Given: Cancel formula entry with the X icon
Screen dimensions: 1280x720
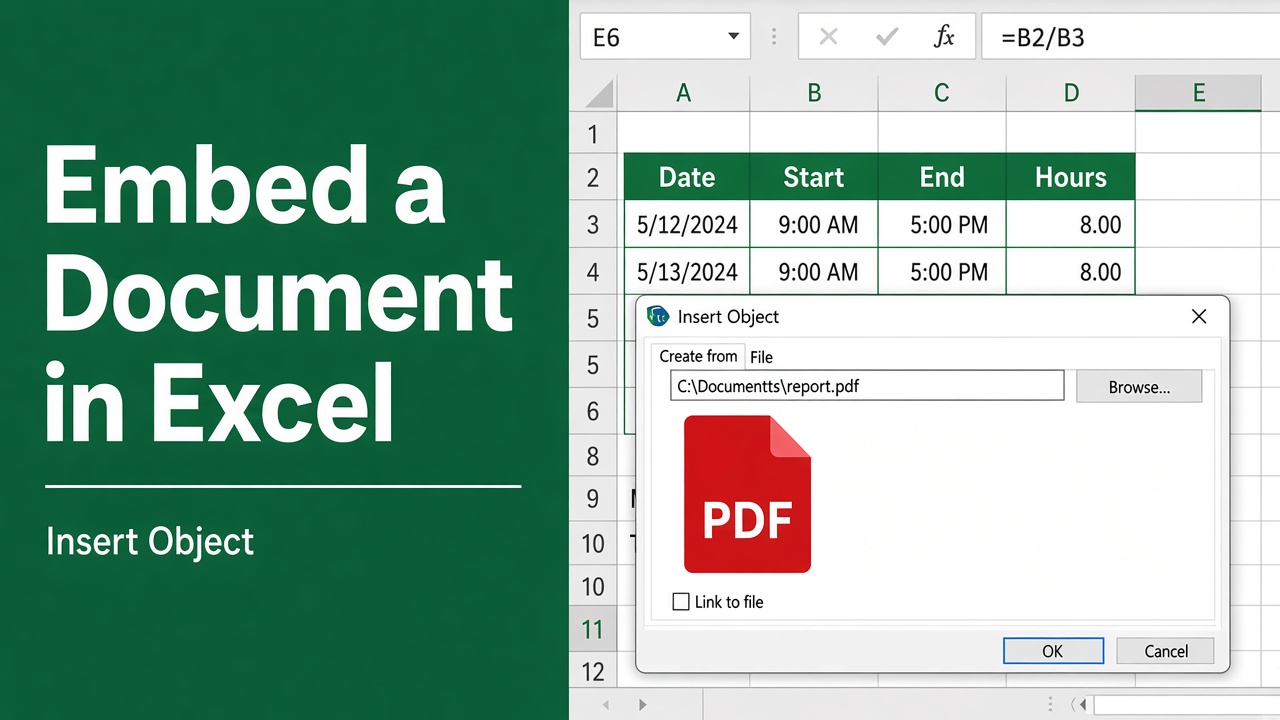Looking at the screenshot, I should tap(828, 37).
